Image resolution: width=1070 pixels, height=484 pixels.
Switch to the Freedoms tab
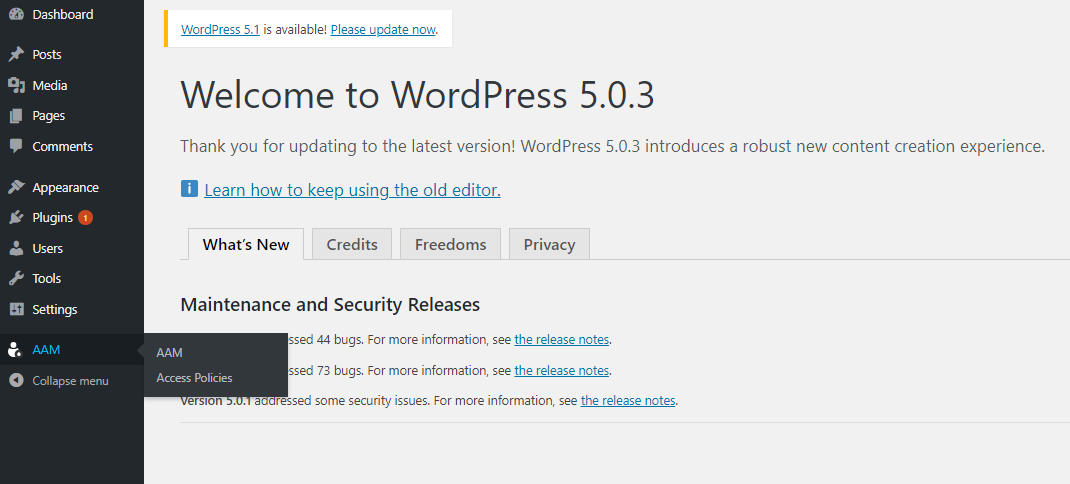[450, 244]
